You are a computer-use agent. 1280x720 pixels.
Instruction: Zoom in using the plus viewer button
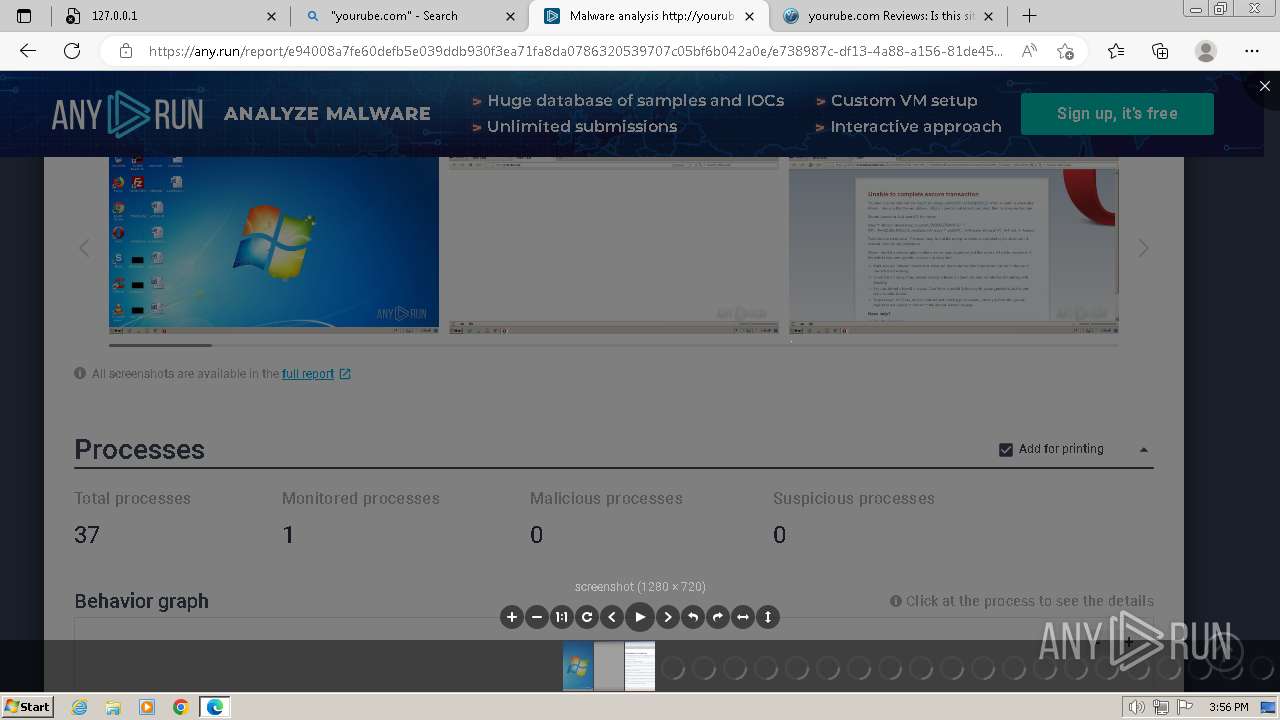[x=512, y=617]
